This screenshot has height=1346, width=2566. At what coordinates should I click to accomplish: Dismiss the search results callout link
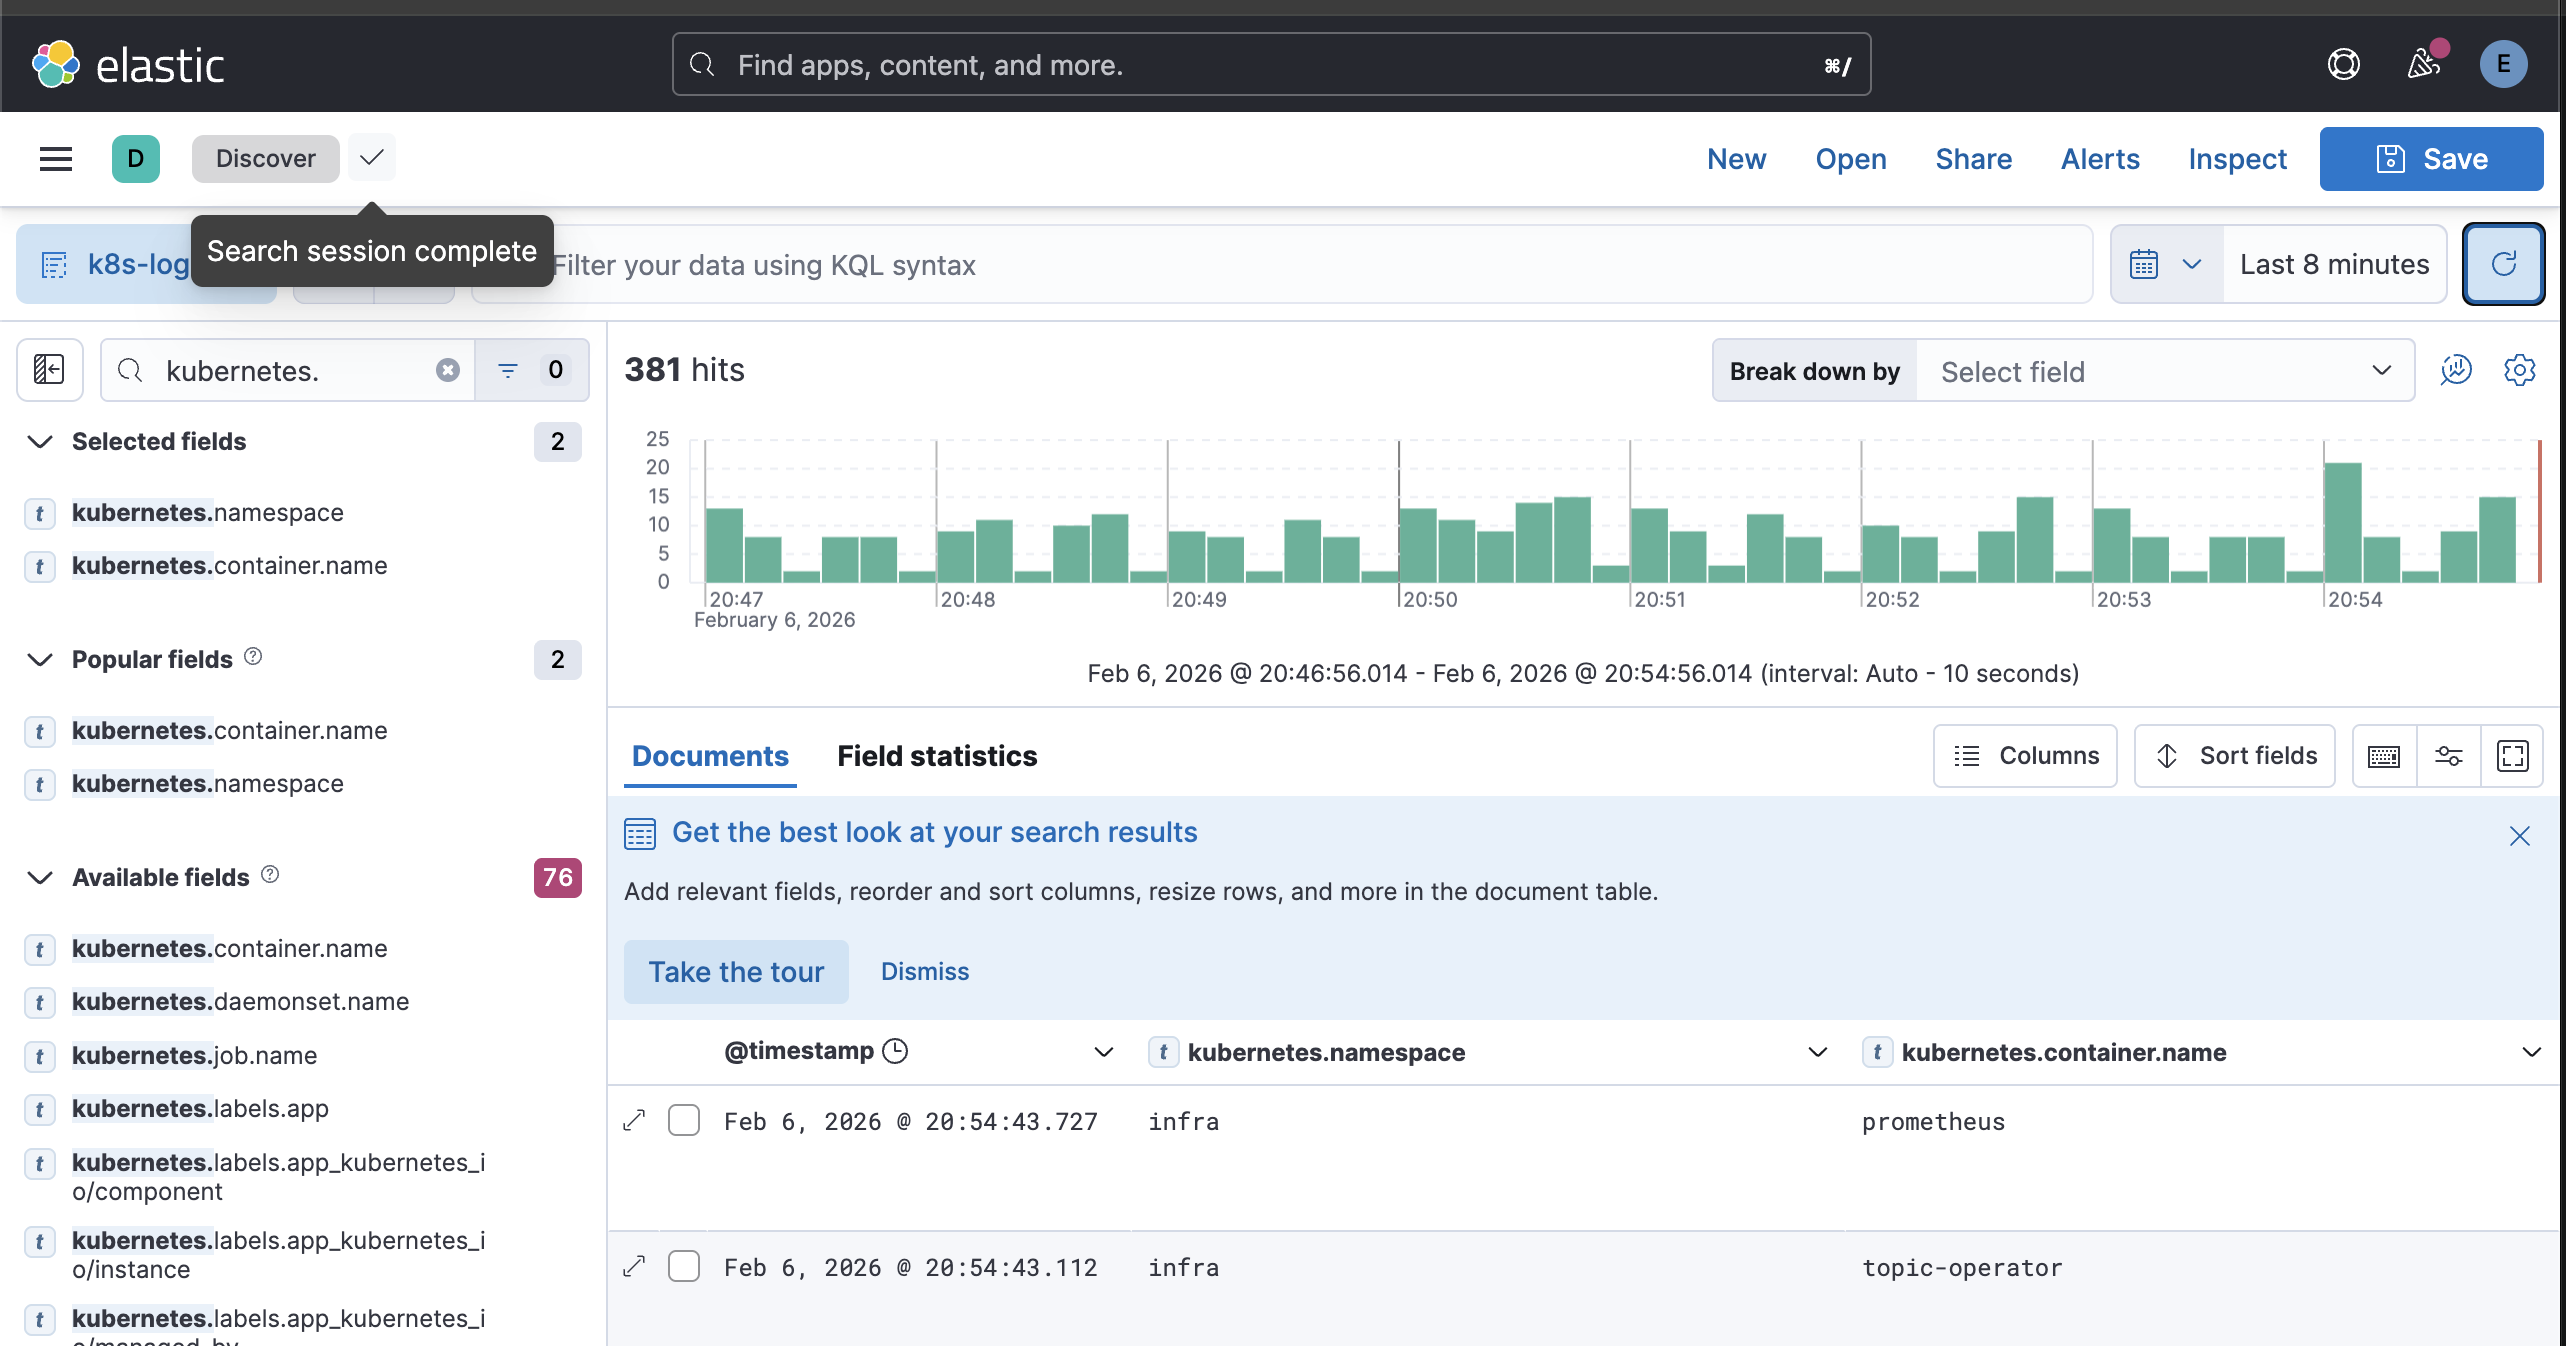tap(924, 972)
